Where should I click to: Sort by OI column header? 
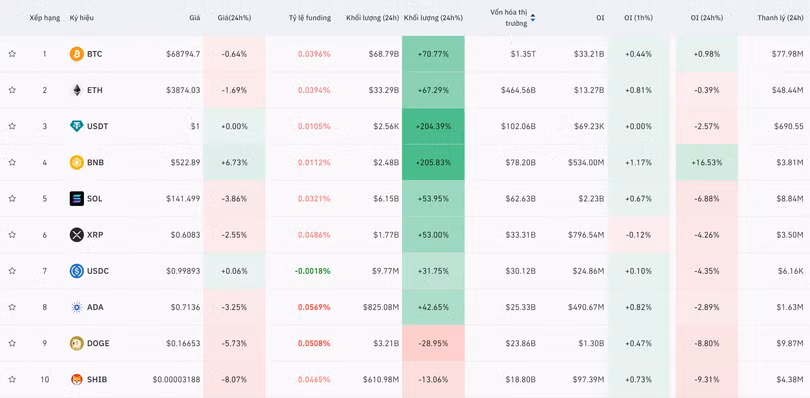click(600, 18)
